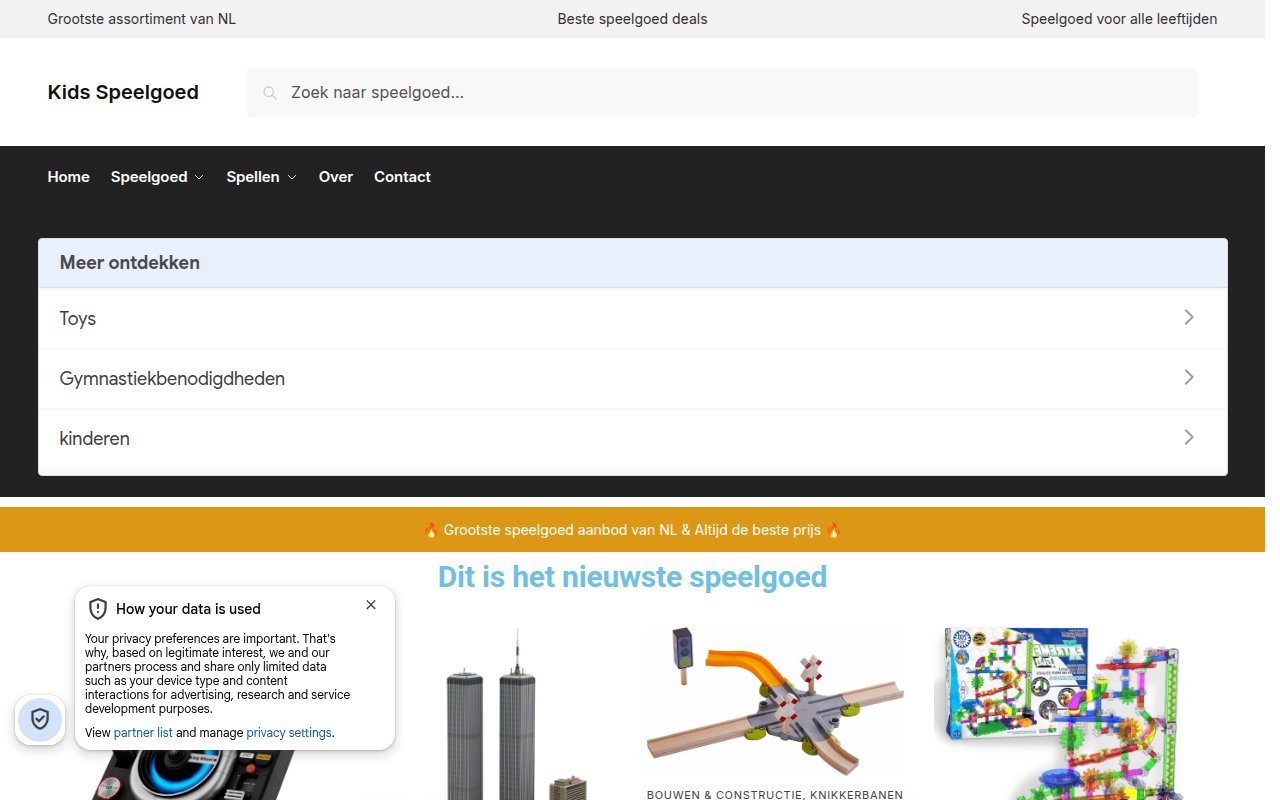Image resolution: width=1280 pixels, height=800 pixels.
Task: Open the chevron on Gymnastiekbenodigdheden row
Action: tap(1189, 377)
